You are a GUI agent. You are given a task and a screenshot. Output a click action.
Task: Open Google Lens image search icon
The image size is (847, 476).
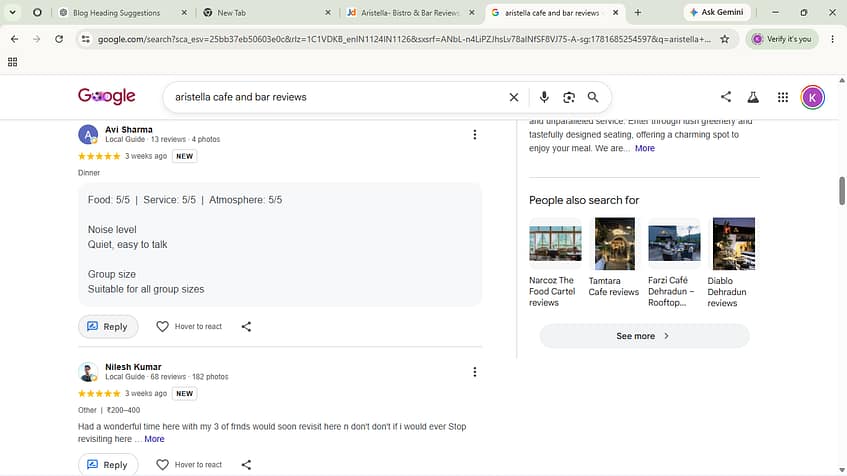[x=568, y=97]
